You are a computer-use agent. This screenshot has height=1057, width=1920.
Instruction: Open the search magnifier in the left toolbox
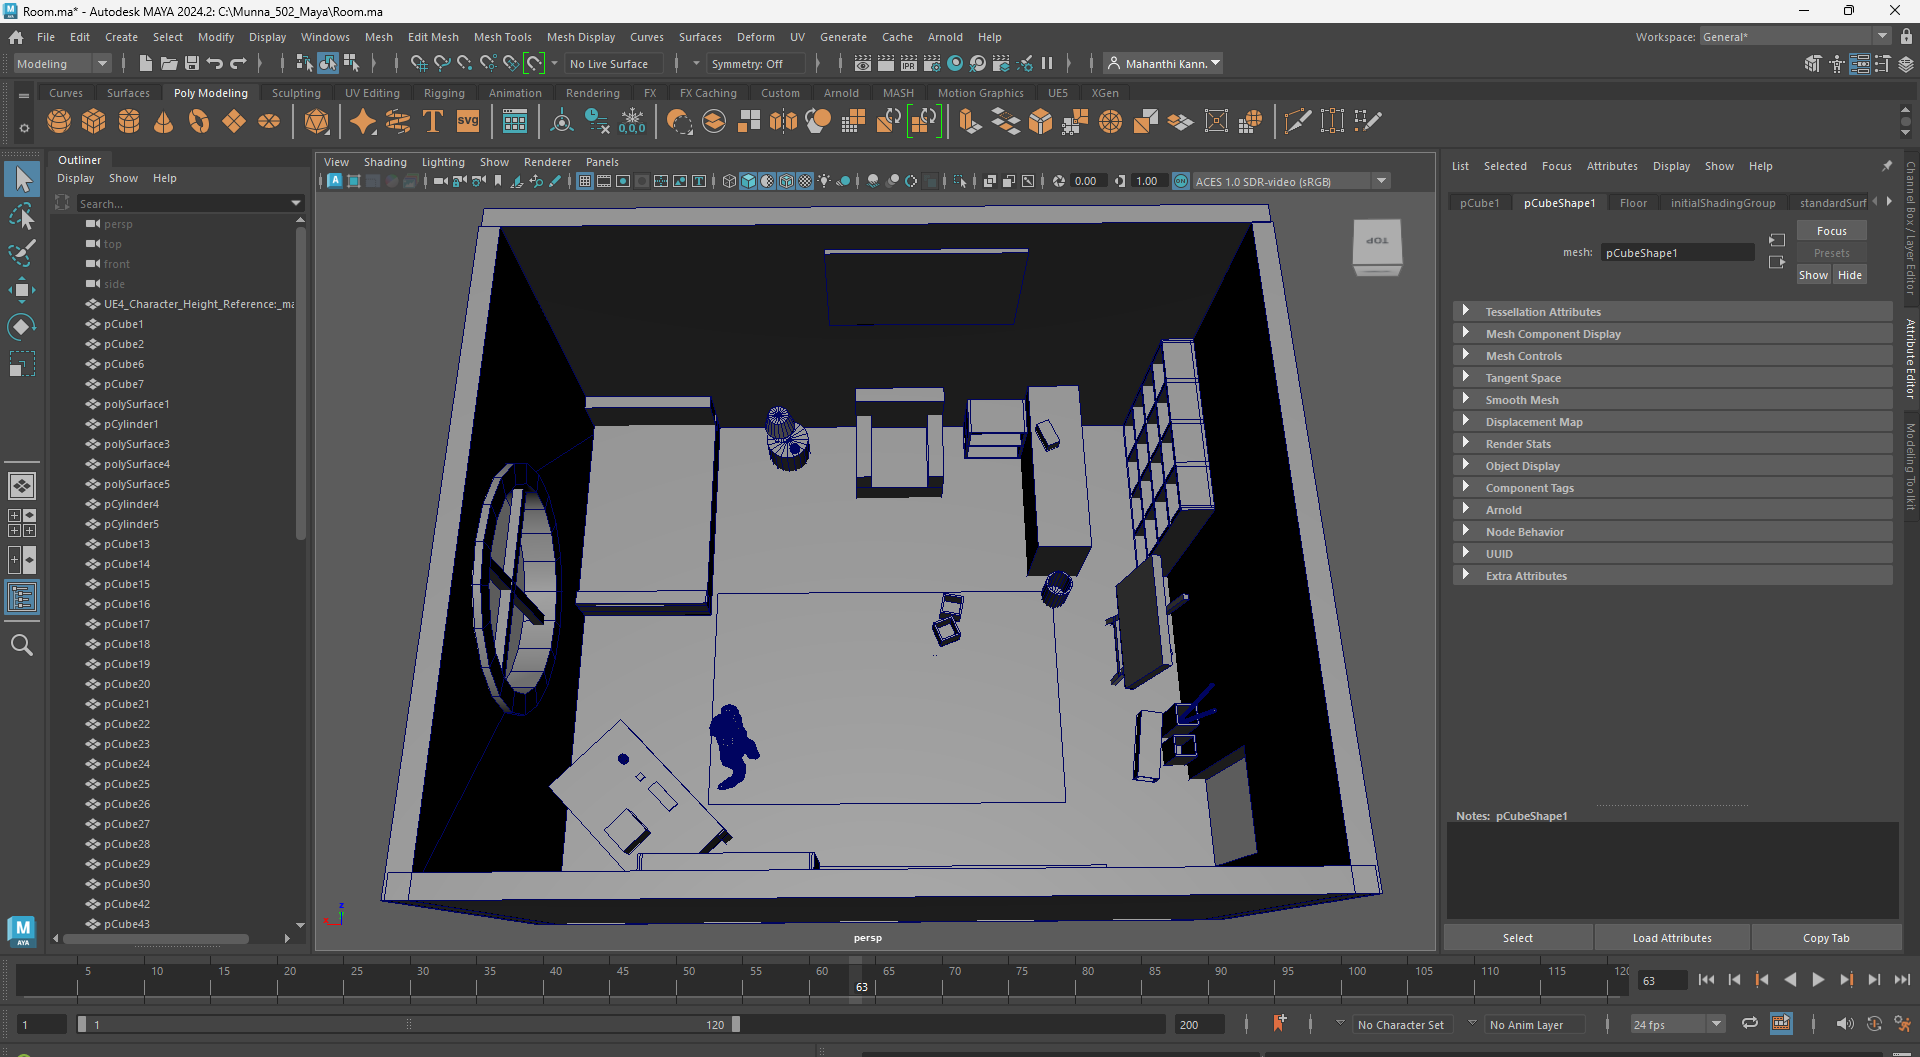pos(22,646)
